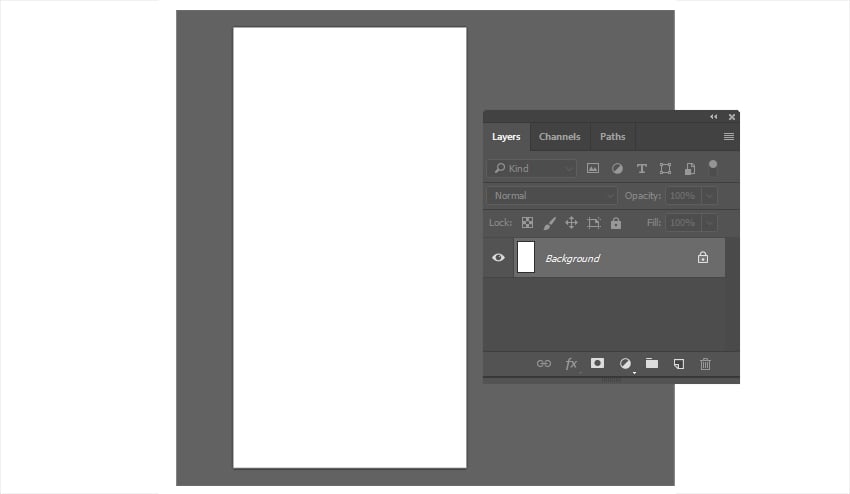This screenshot has height=494, width=850.
Task: Prevent auto-nesting into artboards lock
Action: [x=594, y=223]
